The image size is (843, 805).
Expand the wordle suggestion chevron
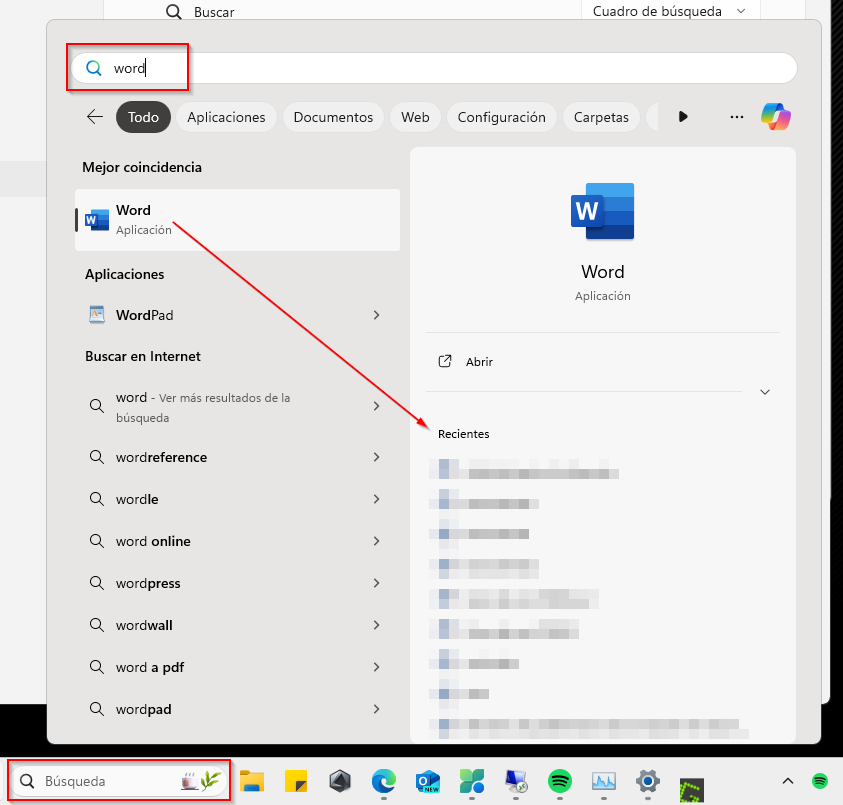pos(376,499)
